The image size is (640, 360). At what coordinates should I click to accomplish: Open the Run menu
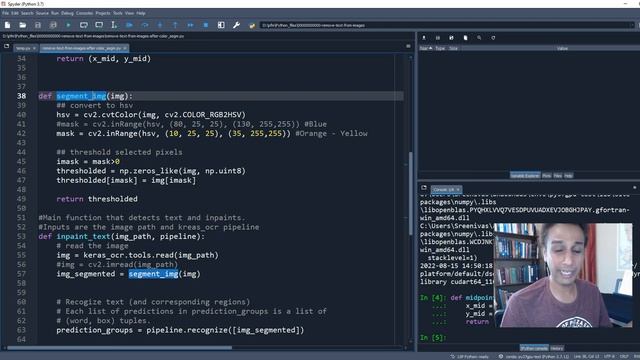(55, 13)
